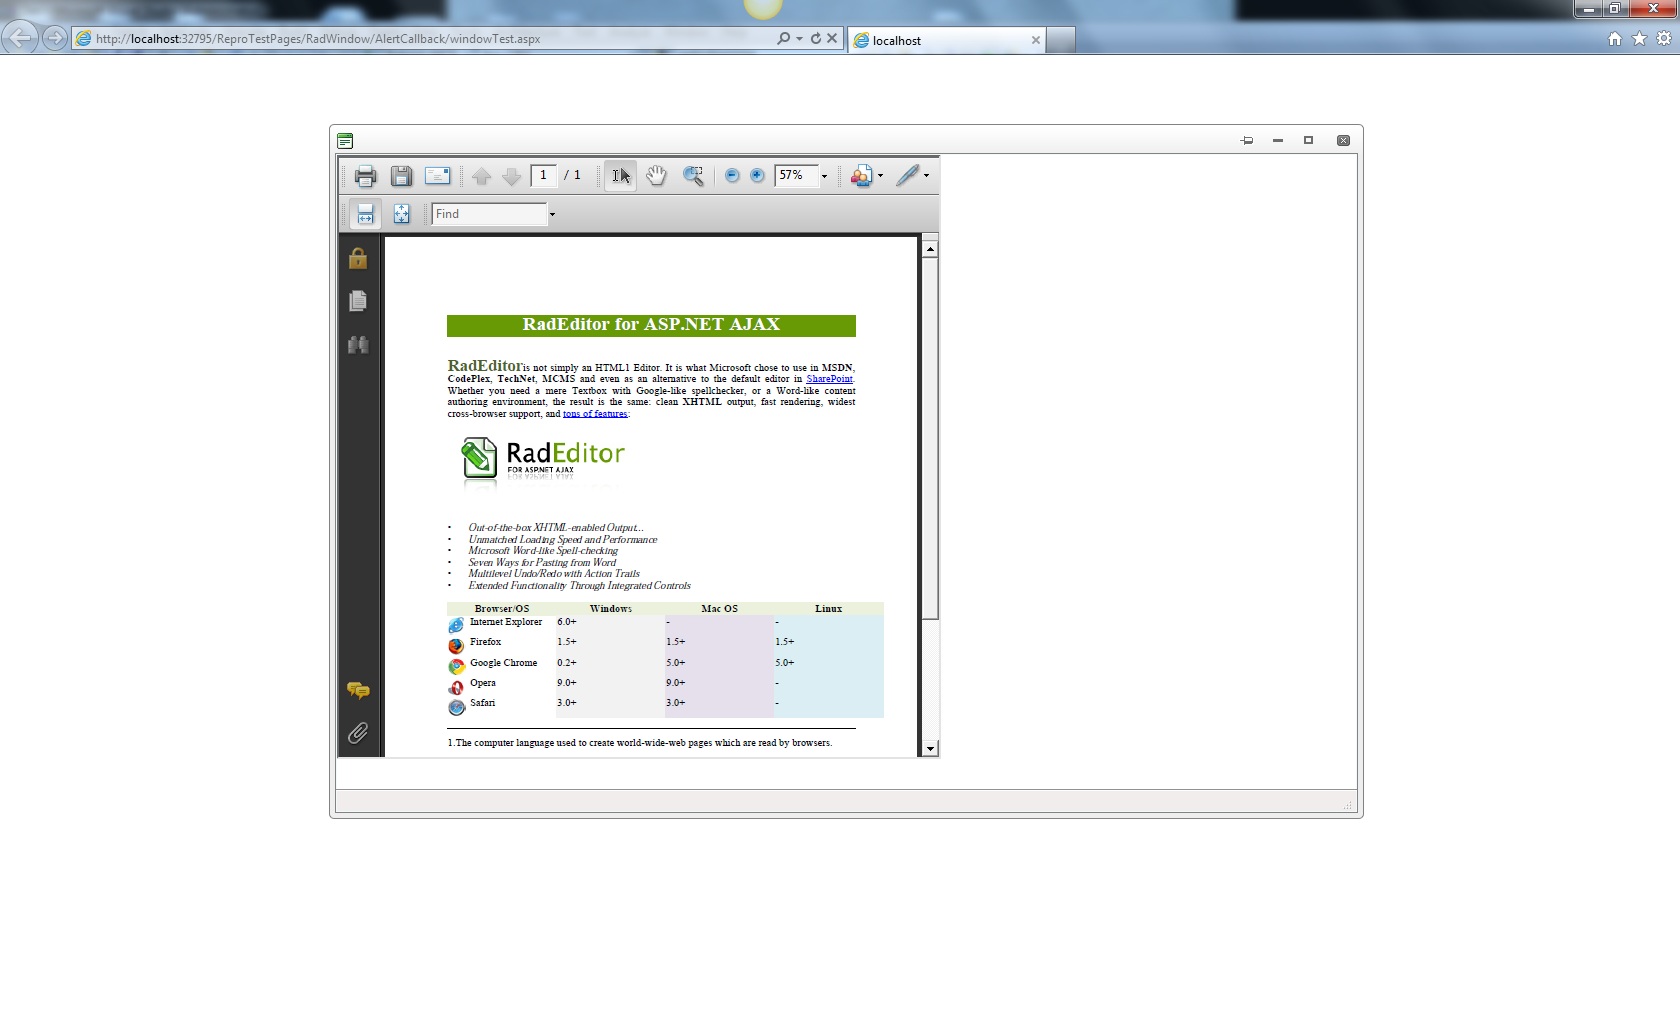Toggle the Select text cursor tool
Image resolution: width=1680 pixels, height=1010 pixels.
pyautogui.click(x=620, y=176)
